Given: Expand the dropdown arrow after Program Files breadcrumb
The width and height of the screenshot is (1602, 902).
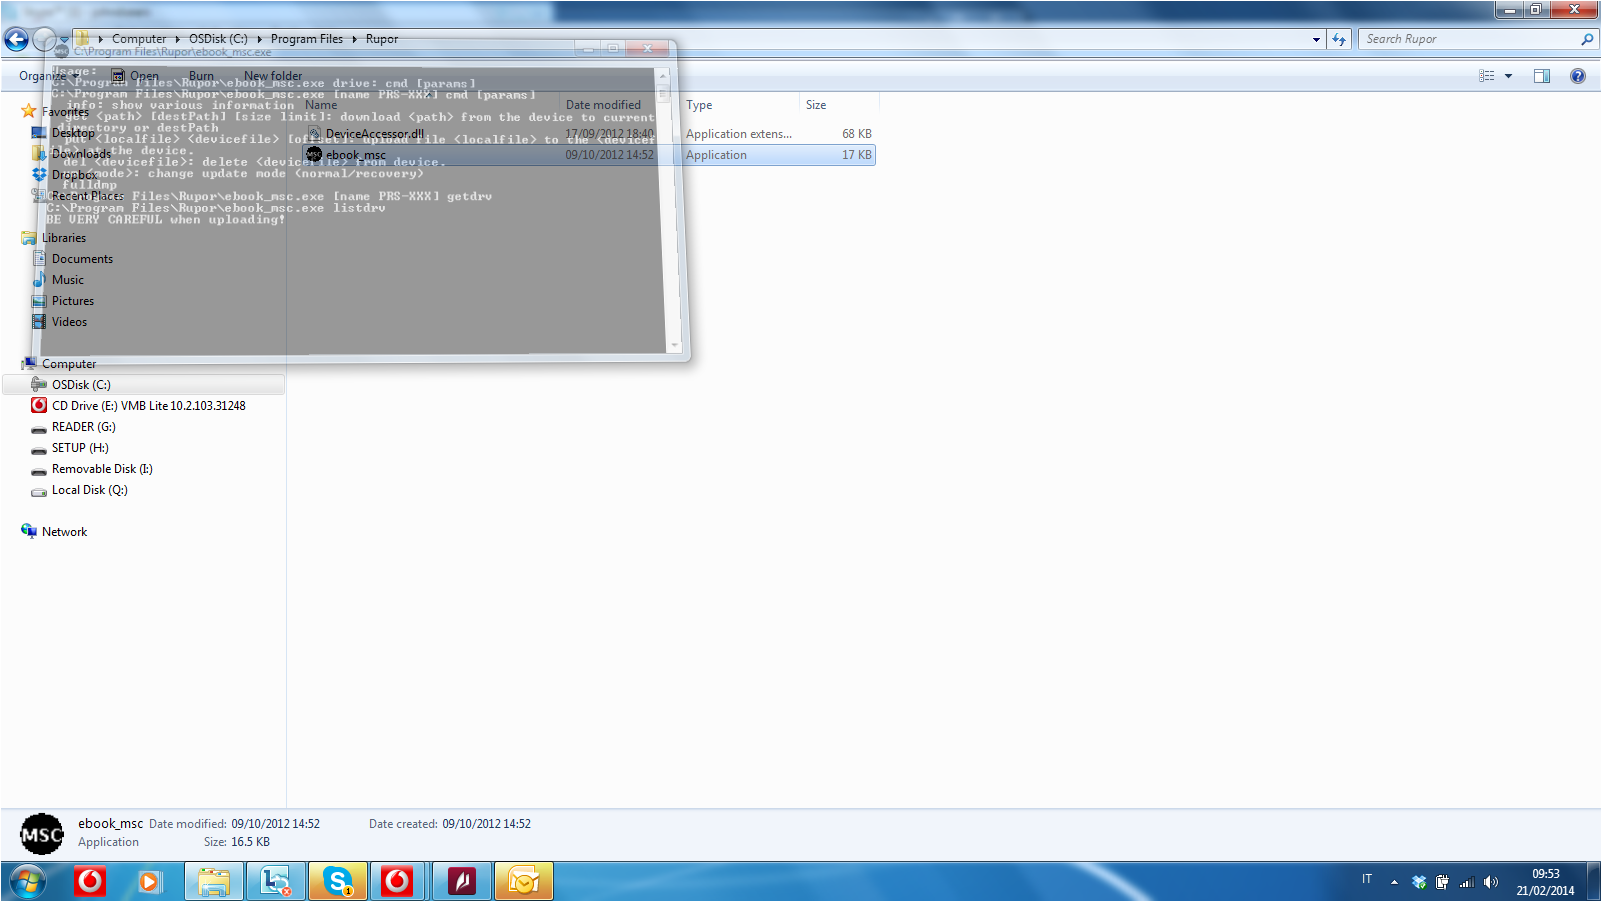Looking at the screenshot, I should coord(355,39).
